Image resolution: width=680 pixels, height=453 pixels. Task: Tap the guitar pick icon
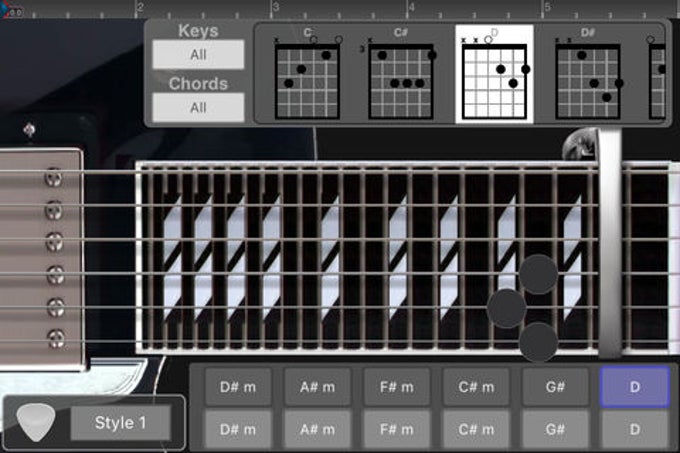click(x=36, y=422)
